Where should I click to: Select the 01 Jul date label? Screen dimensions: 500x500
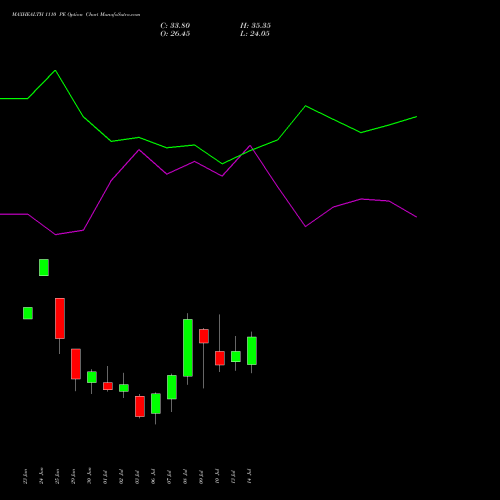[x=105, y=476]
